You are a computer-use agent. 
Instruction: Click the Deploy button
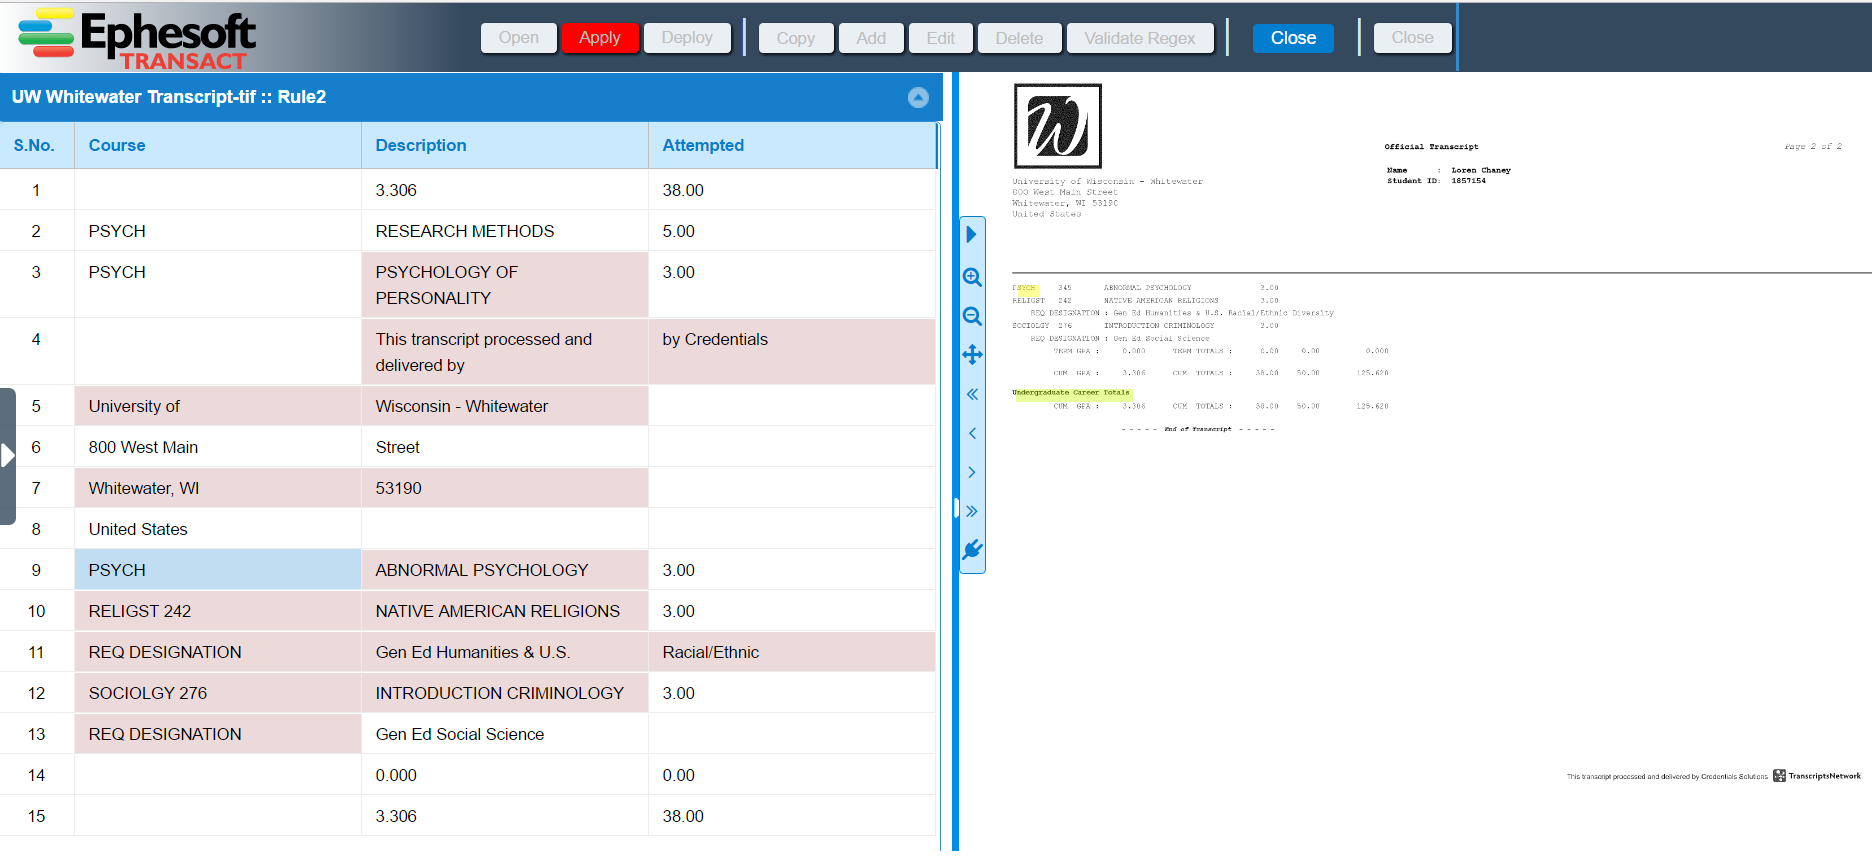pyautogui.click(x=687, y=38)
